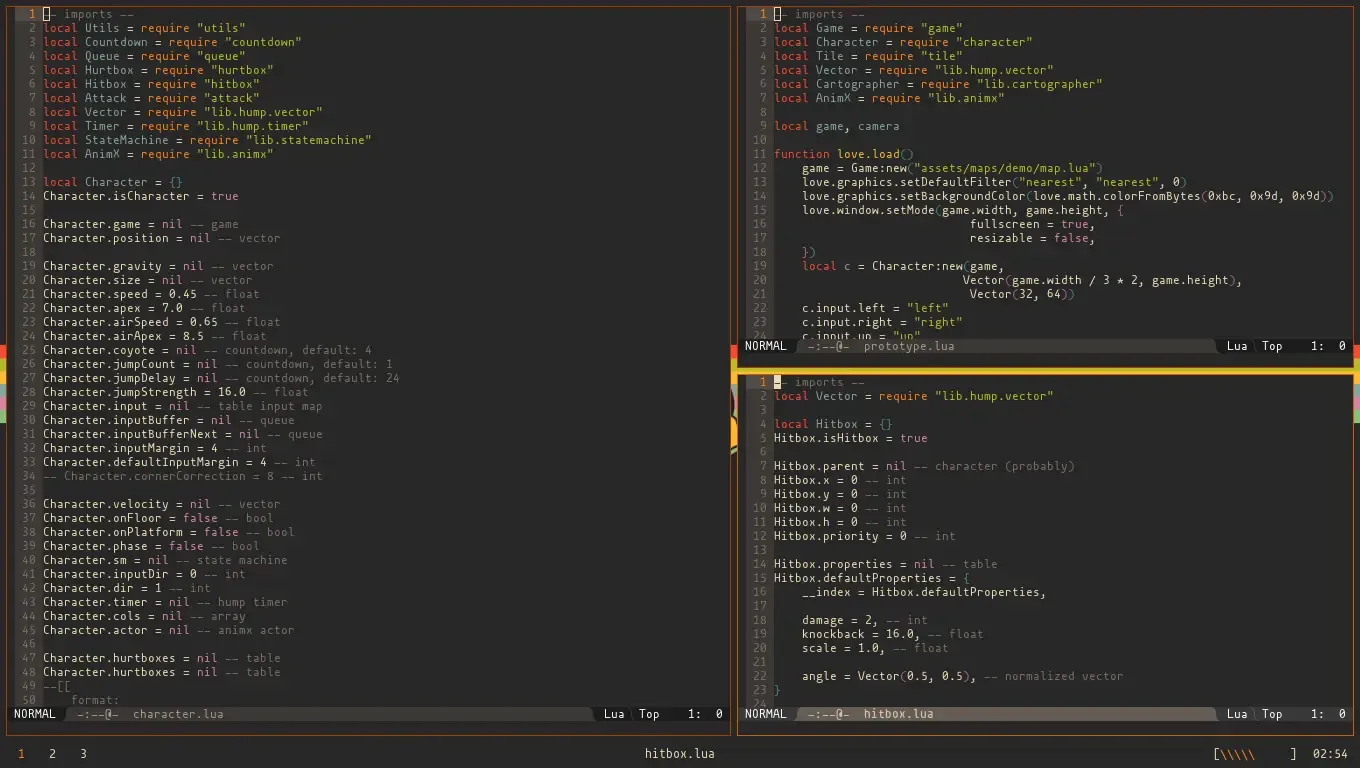
Task: Click "local game, camera" in prototype.lua
Action: [x=837, y=126]
